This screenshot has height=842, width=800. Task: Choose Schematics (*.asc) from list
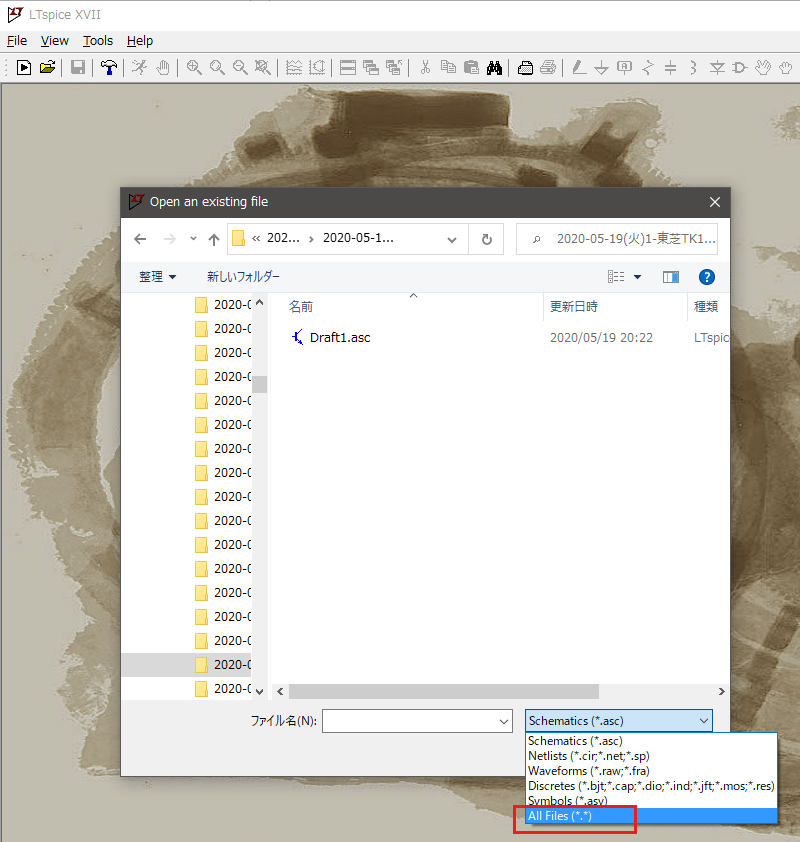pos(651,741)
